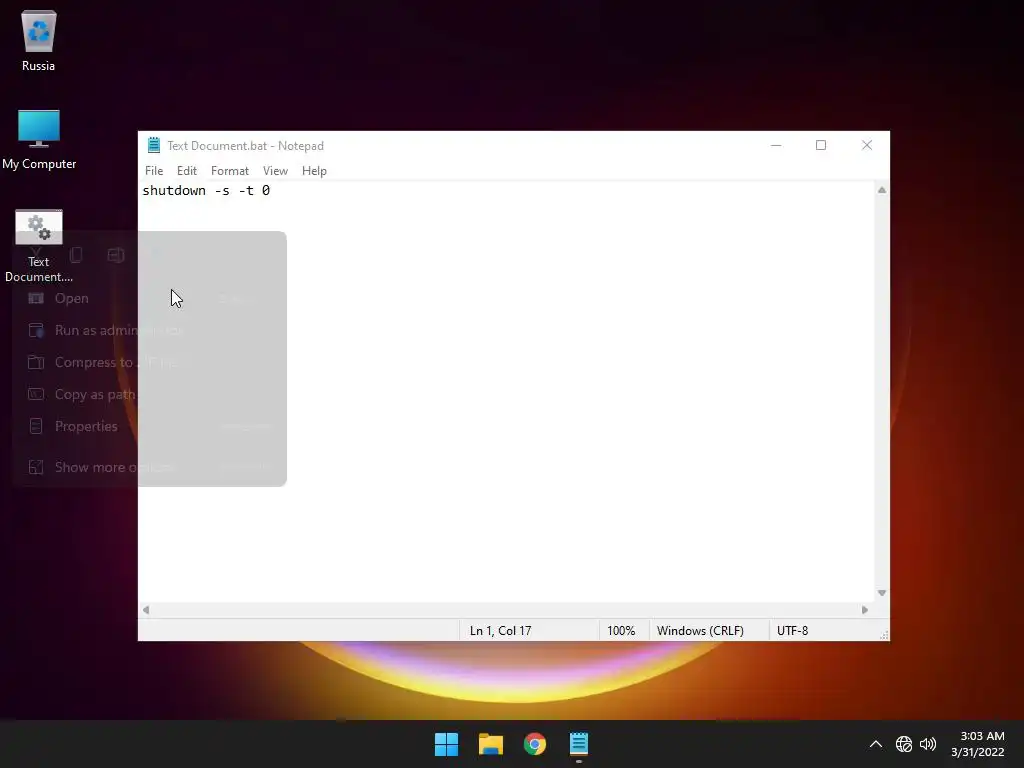This screenshot has height=768, width=1024.
Task: Open the clock showing 3:03 AM
Action: (x=978, y=744)
